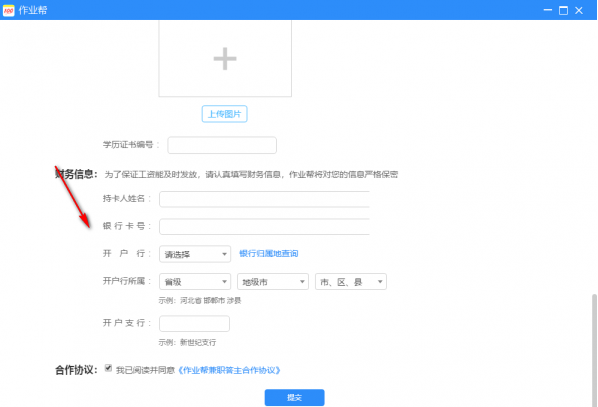Expand the 市、区、县 district dropdown

(351, 282)
